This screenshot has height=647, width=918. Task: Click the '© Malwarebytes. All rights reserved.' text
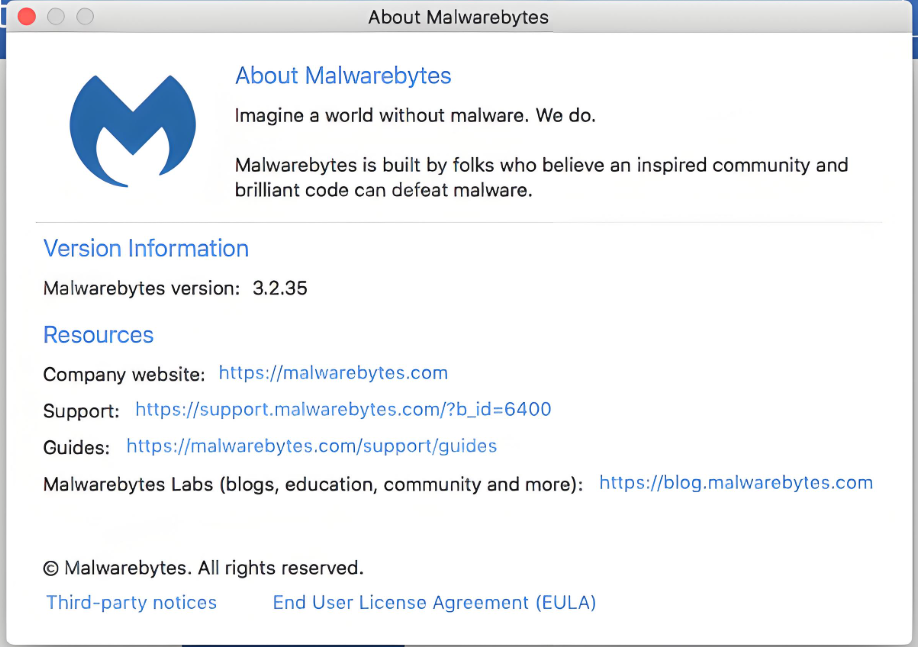(x=204, y=568)
